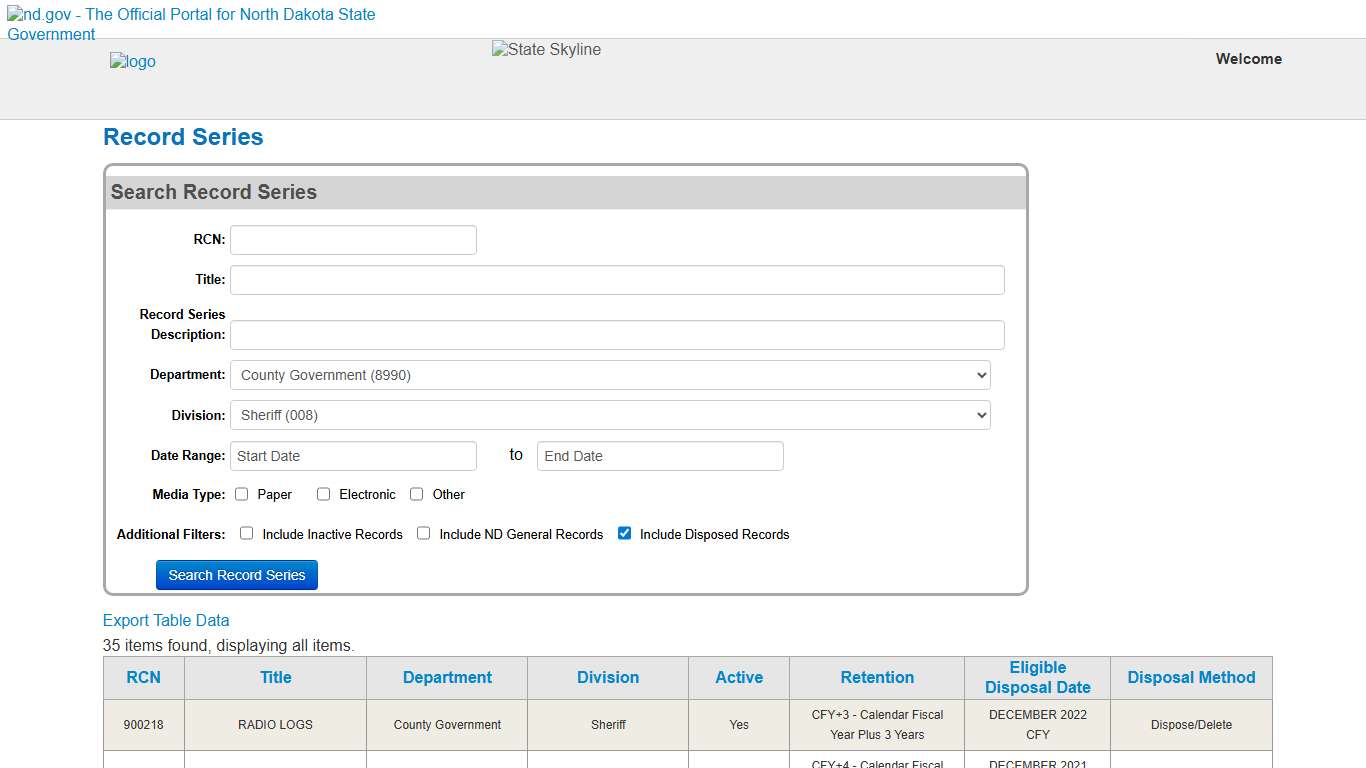Enable Include ND General Records
This screenshot has width=1366, height=768.
click(x=423, y=533)
